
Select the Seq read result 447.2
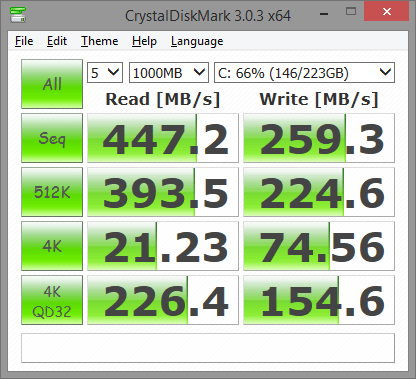[x=163, y=138]
